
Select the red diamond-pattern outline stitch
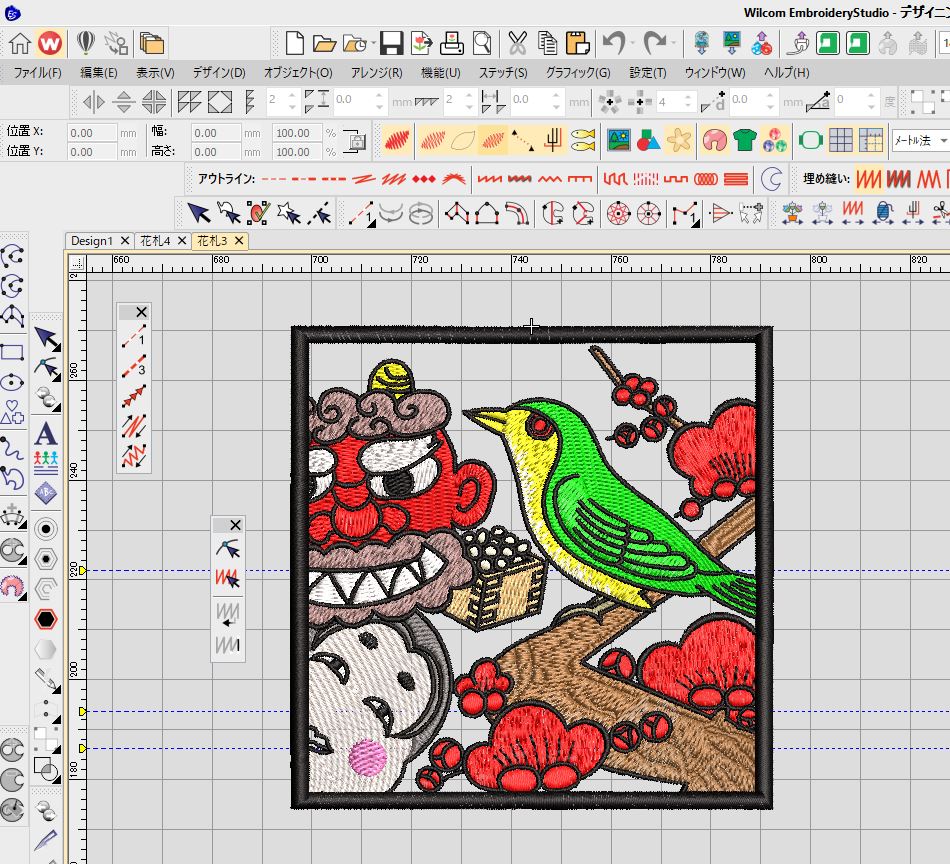[x=424, y=179]
